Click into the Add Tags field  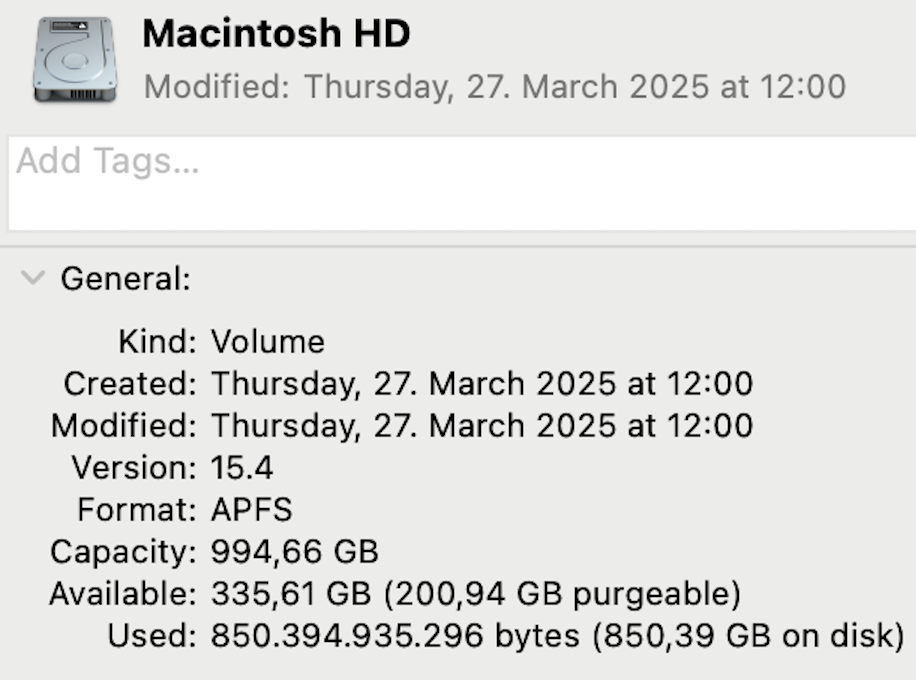click(460, 182)
